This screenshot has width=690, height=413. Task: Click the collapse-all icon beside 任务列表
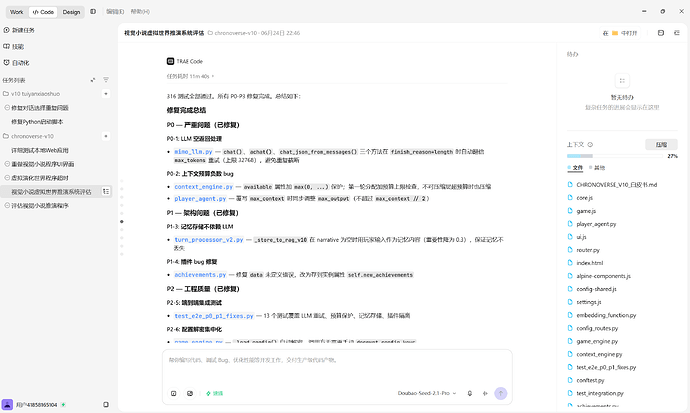(93, 80)
